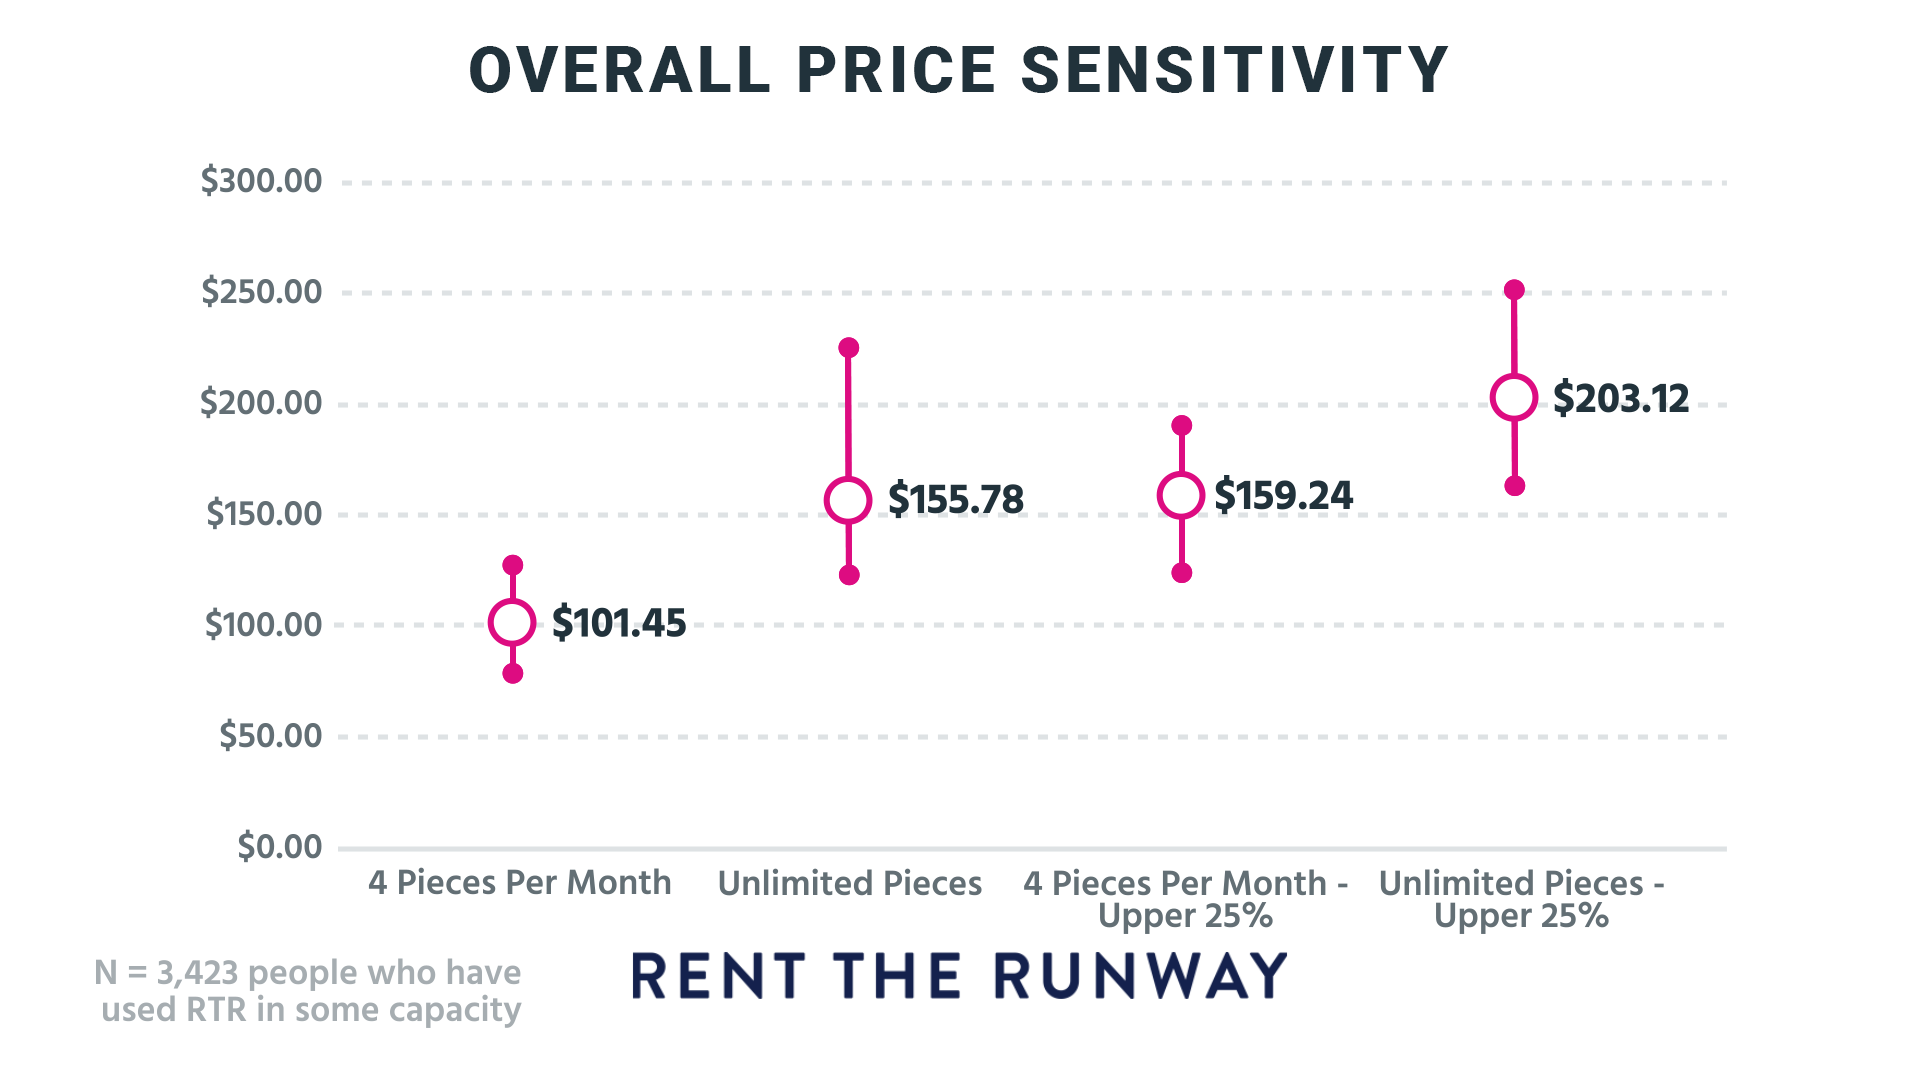Click the $101.45 hollow circle marker
Viewport: 1920px width, 1080px height.
(512, 622)
